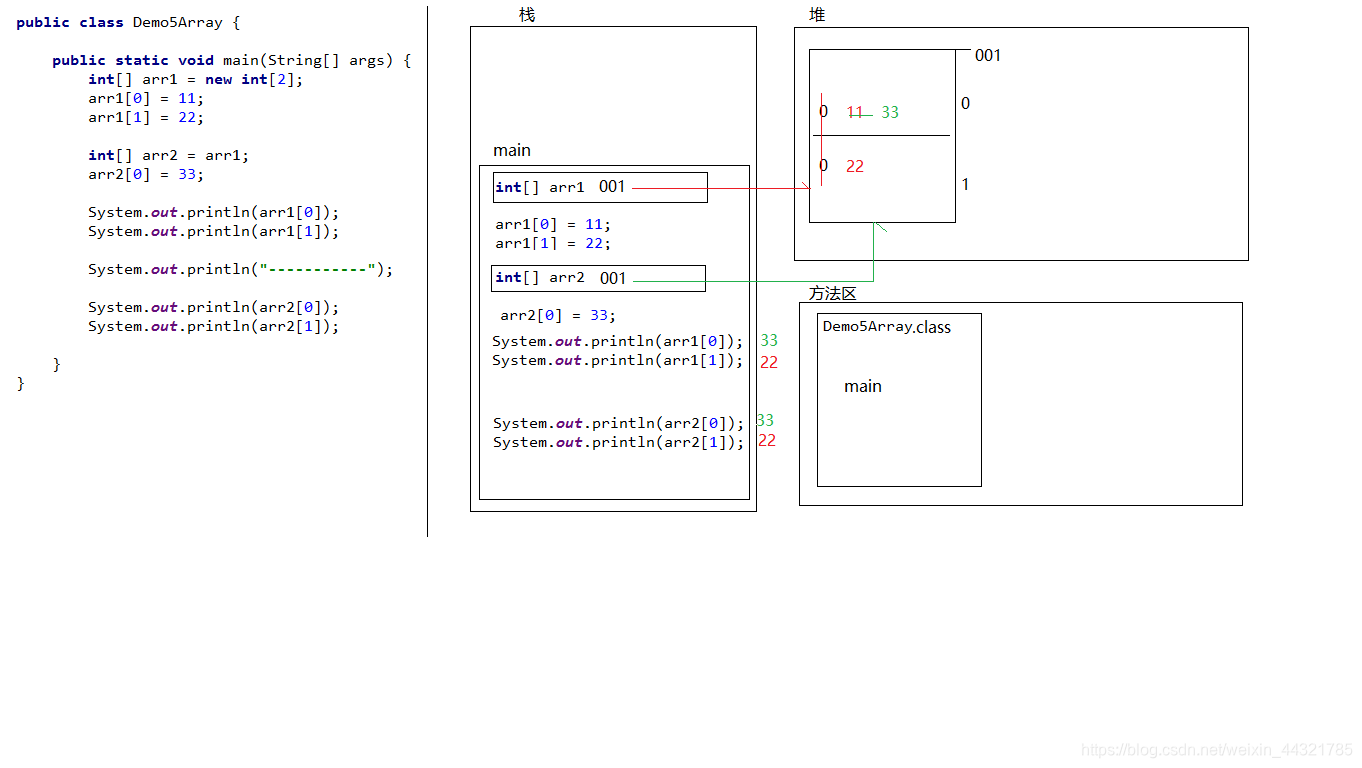The width and height of the screenshot is (1362, 768).
Task: Click println(arr1[0]) inside the main stack frame
Action: pyautogui.click(x=618, y=341)
